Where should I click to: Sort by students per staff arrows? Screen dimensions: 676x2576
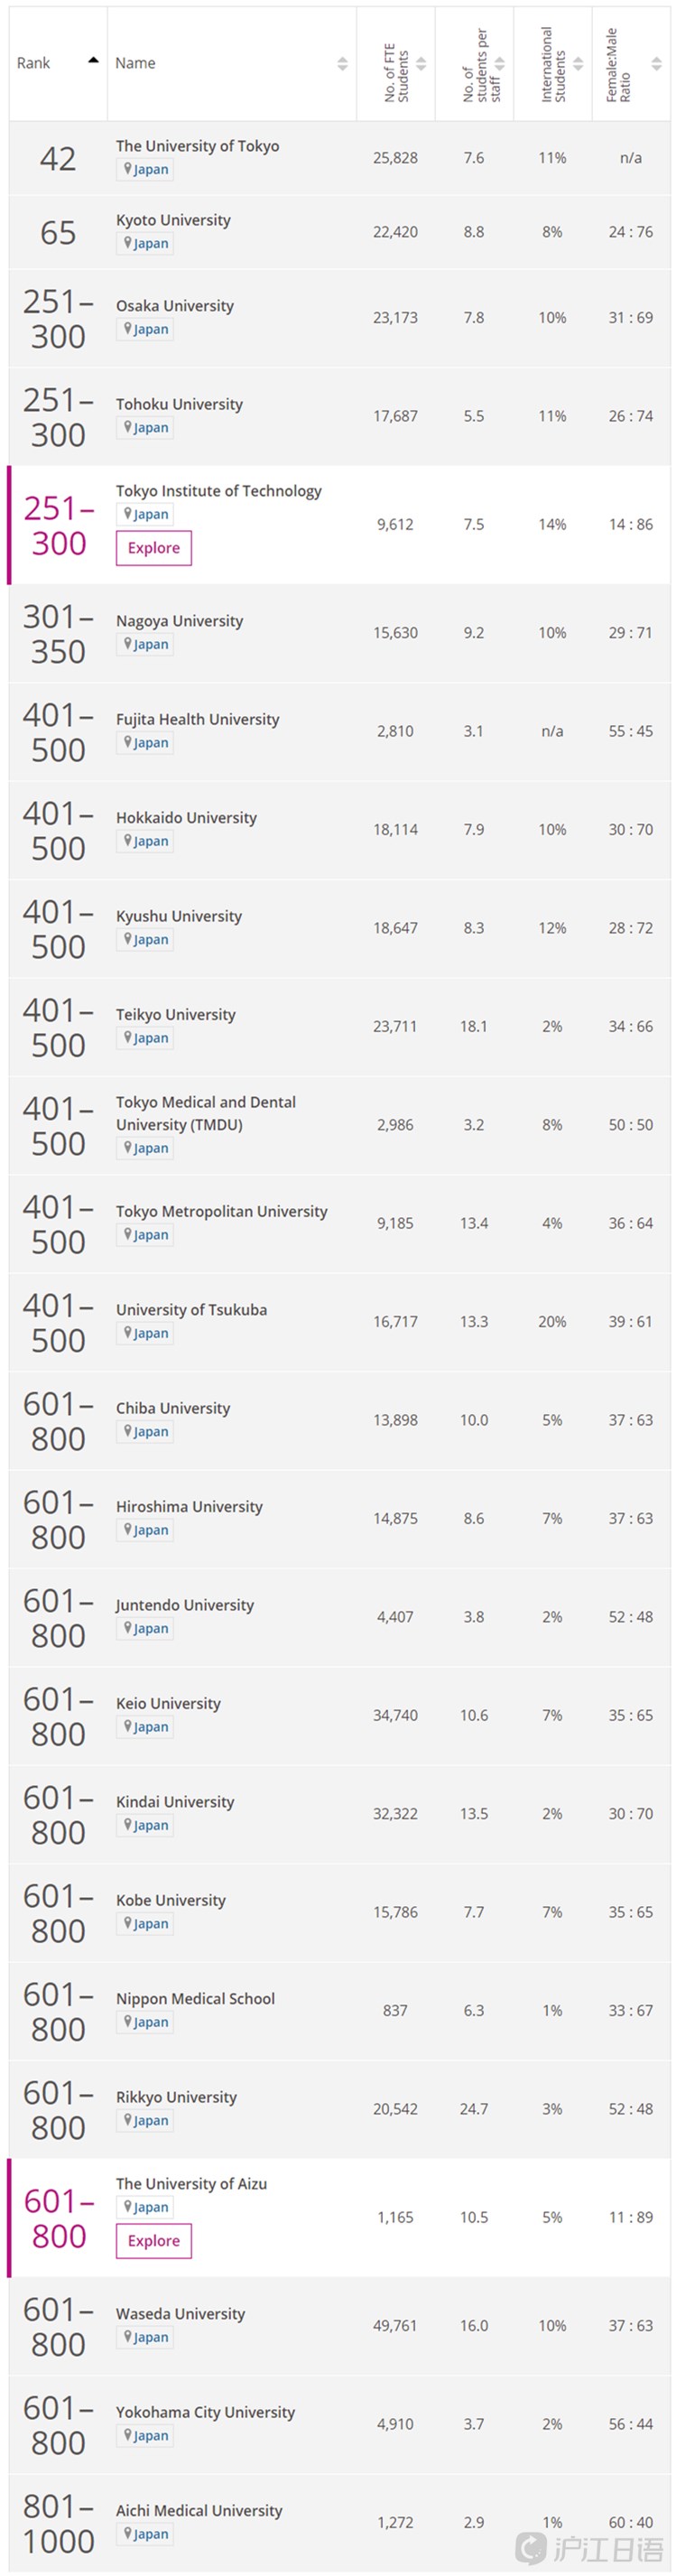[x=499, y=63]
